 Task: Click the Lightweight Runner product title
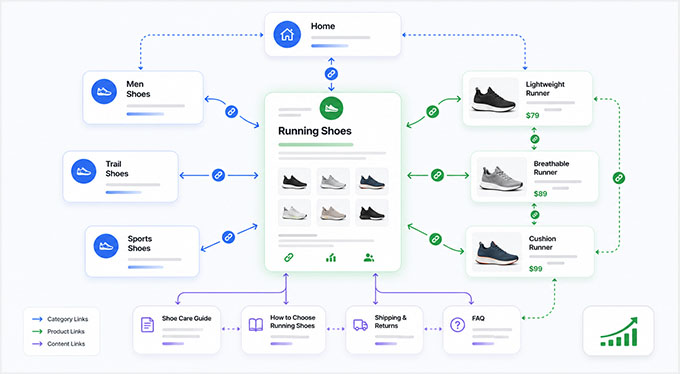click(545, 89)
